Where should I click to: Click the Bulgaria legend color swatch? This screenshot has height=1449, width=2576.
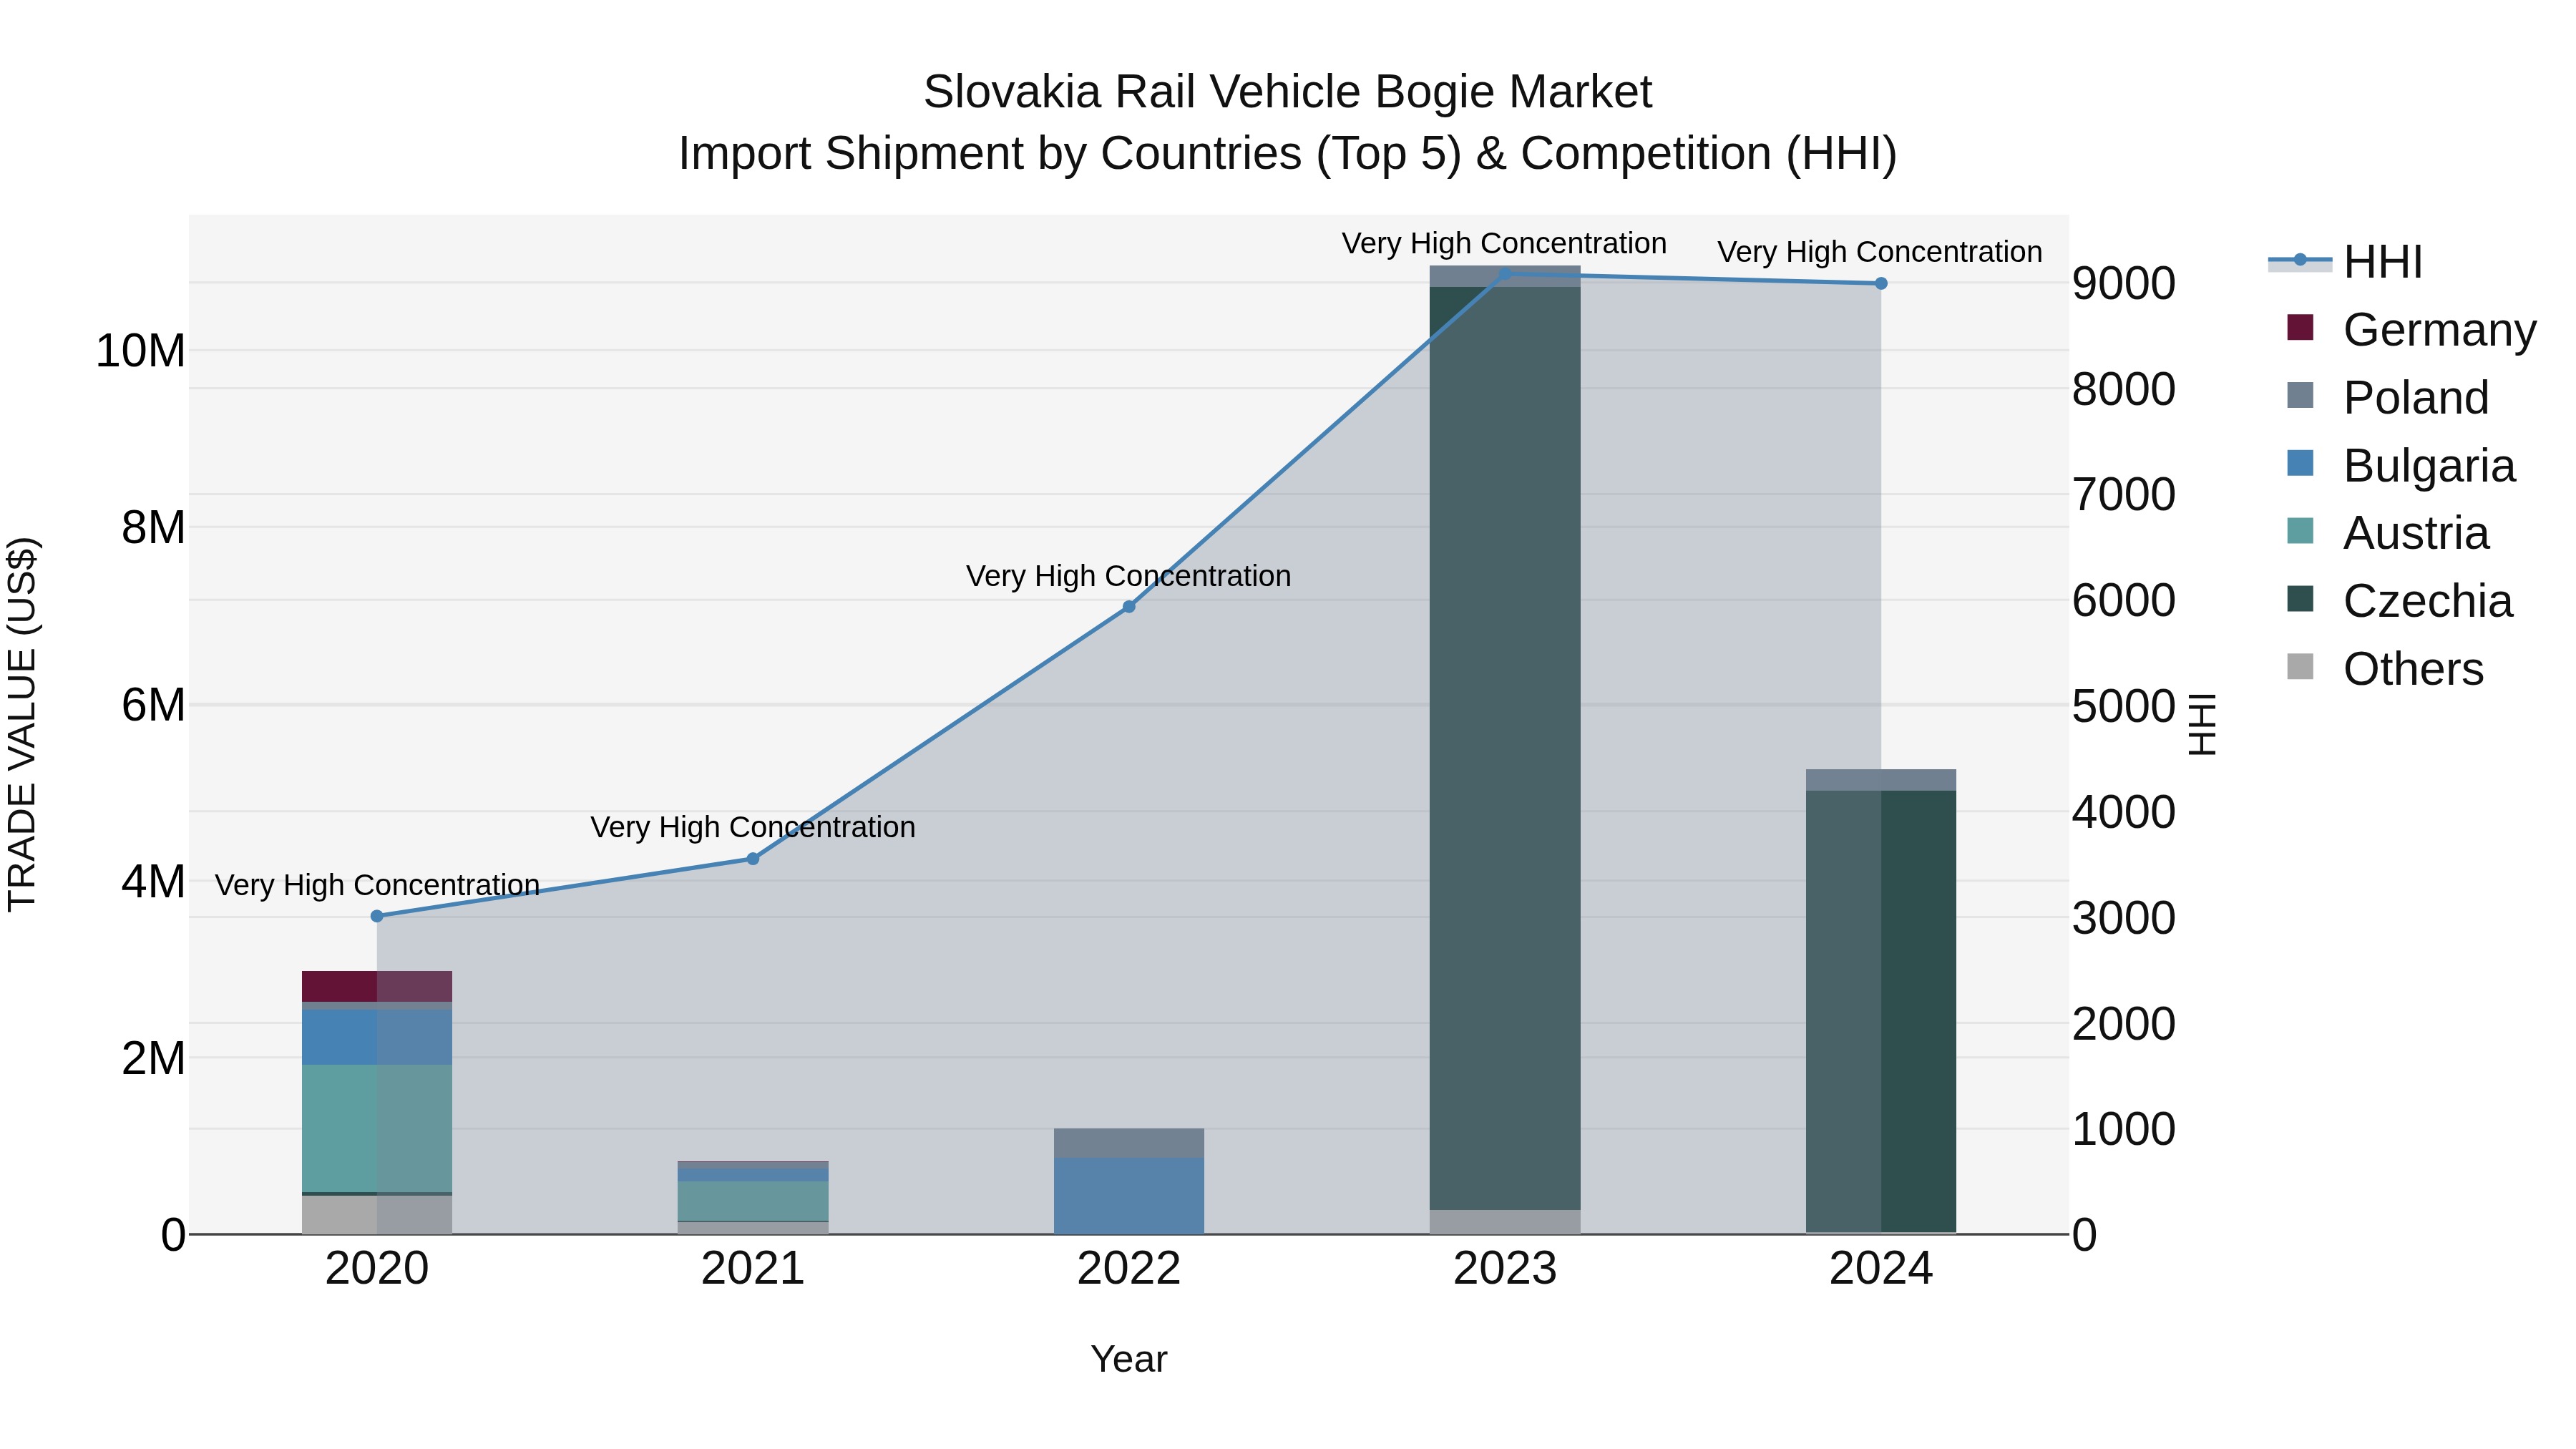coord(2300,463)
